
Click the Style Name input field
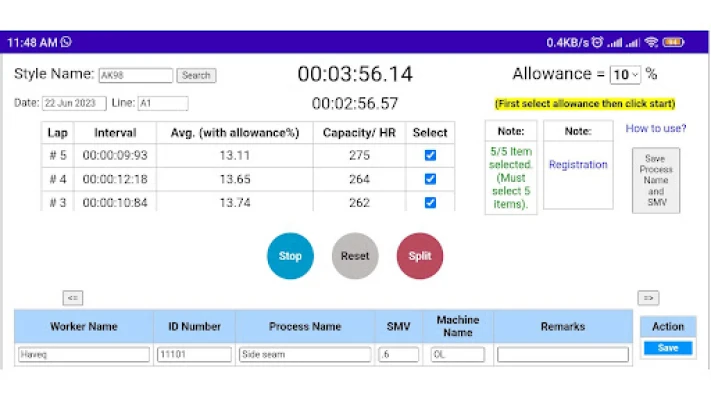tap(135, 75)
